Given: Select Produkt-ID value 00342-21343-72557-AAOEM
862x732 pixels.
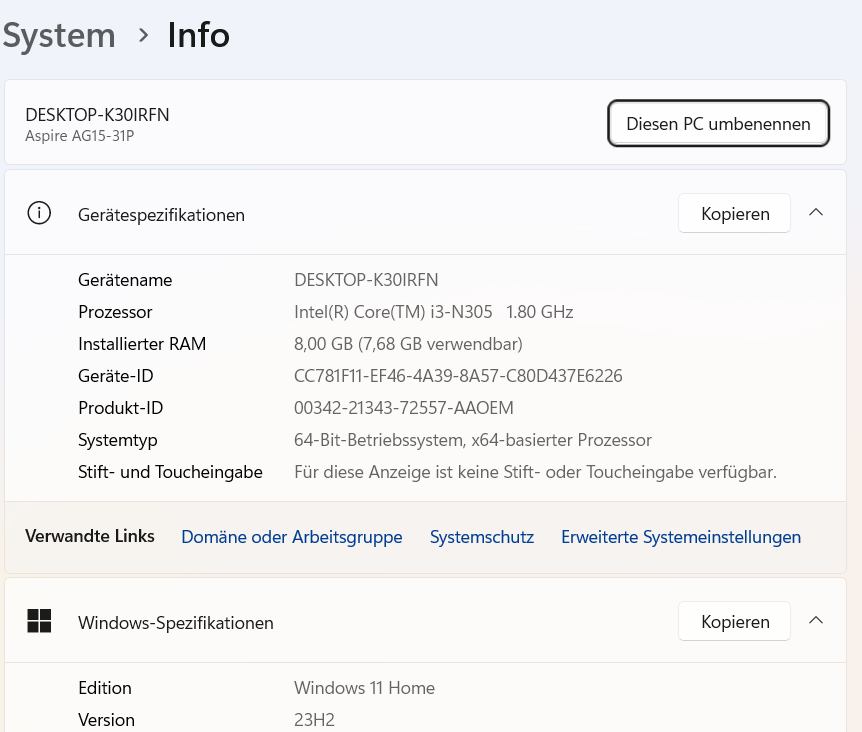Looking at the screenshot, I should [x=404, y=408].
